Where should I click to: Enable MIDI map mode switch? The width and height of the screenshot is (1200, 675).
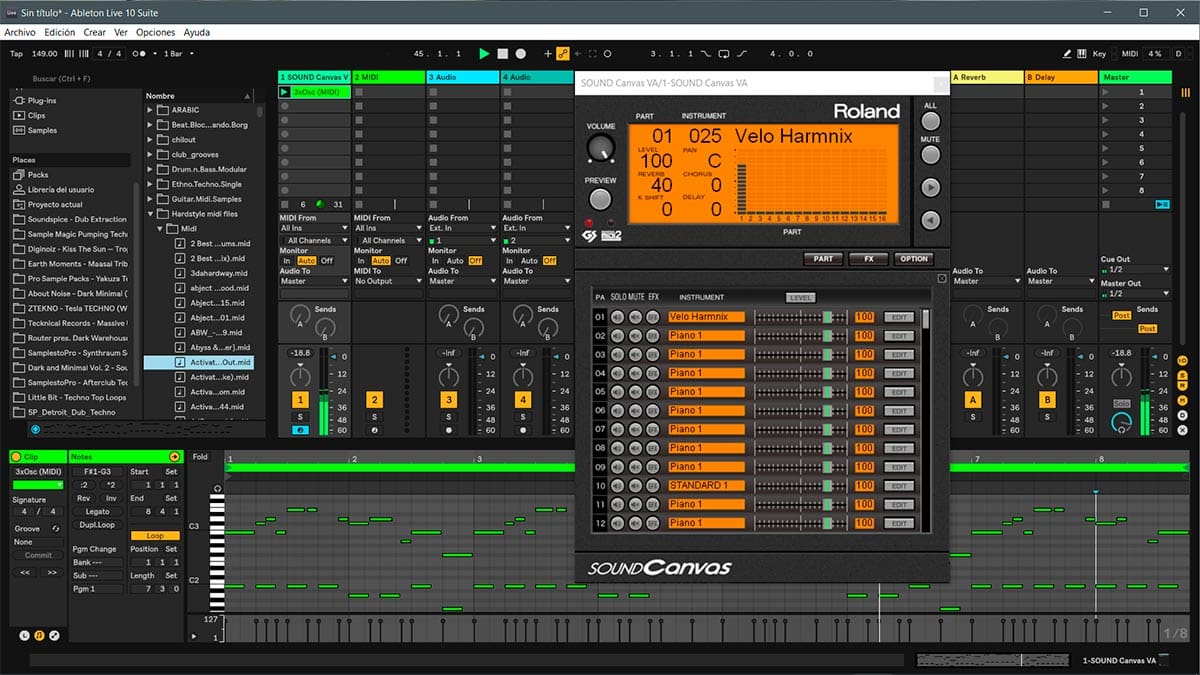pos(1130,53)
